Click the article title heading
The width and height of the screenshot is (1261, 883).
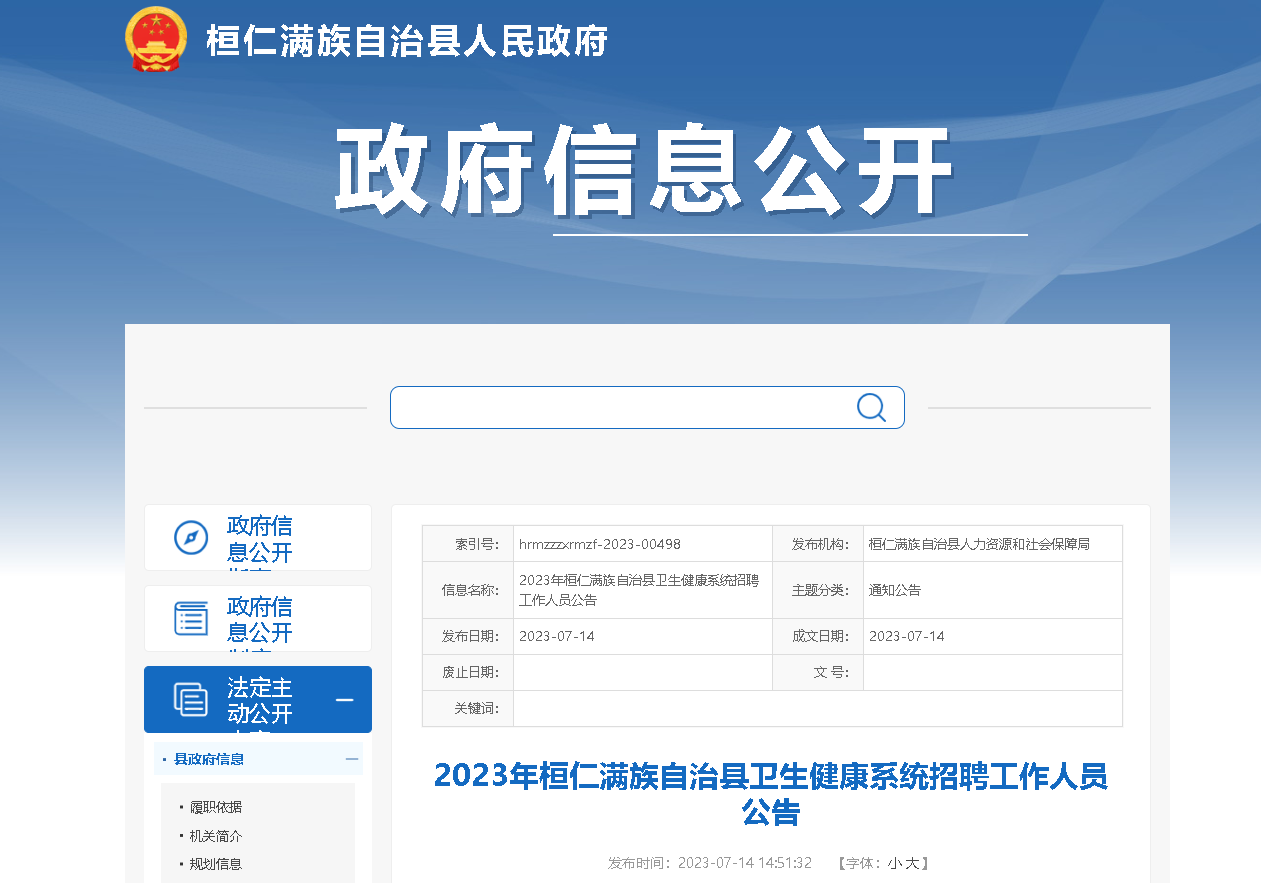[x=771, y=793]
